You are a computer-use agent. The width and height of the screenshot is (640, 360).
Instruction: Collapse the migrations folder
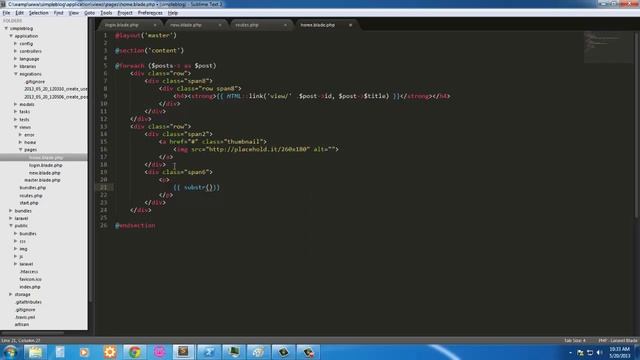(16, 74)
